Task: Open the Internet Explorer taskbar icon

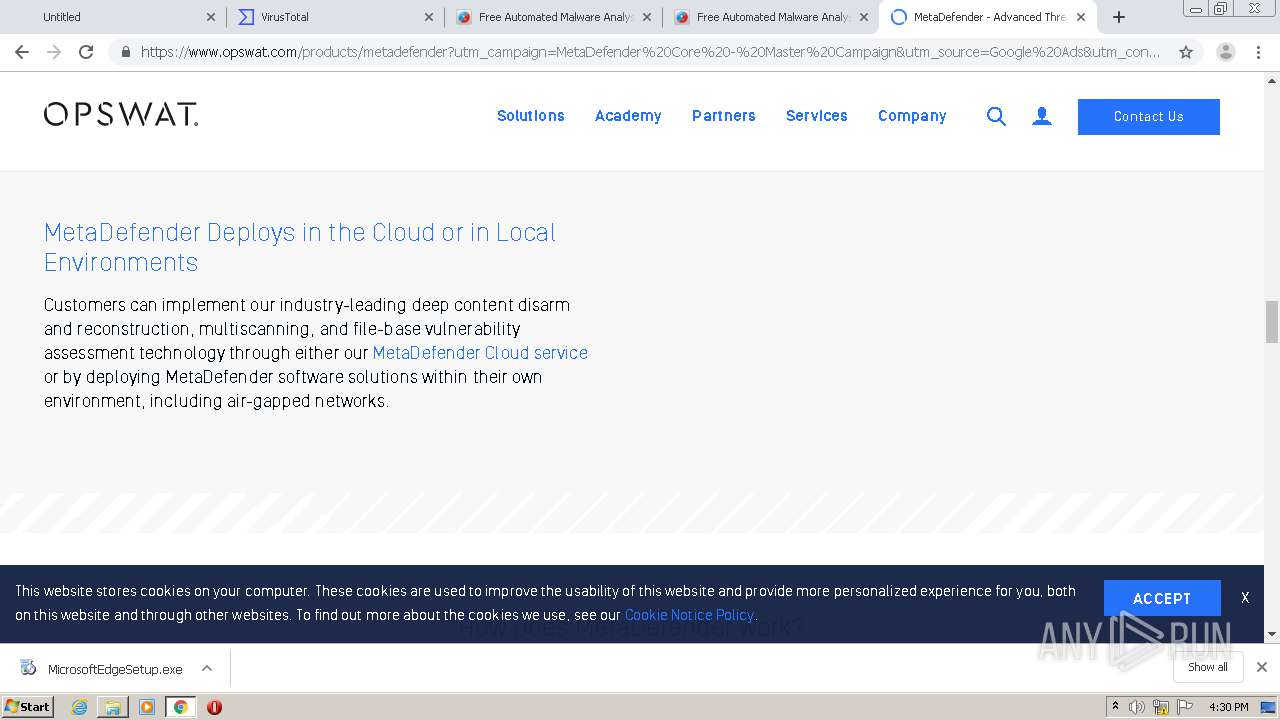Action: tap(79, 707)
